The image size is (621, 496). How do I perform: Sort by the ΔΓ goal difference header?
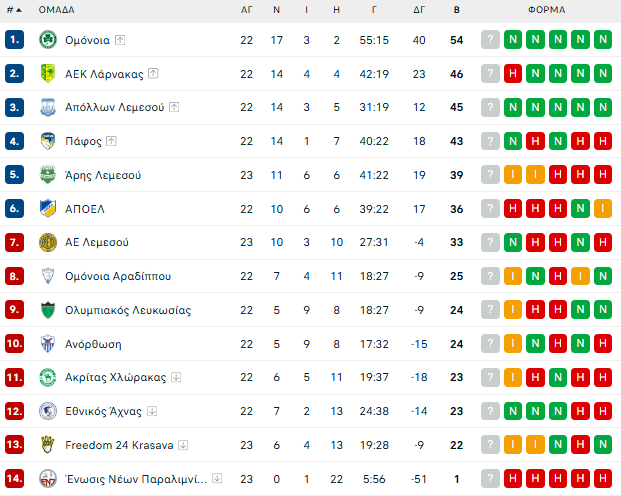[x=419, y=10]
